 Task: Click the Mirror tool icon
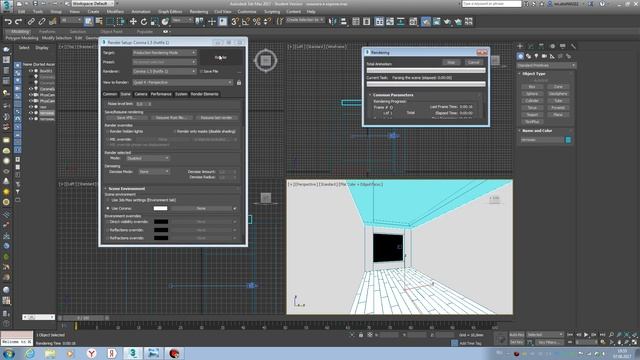pyautogui.click(x=333, y=22)
